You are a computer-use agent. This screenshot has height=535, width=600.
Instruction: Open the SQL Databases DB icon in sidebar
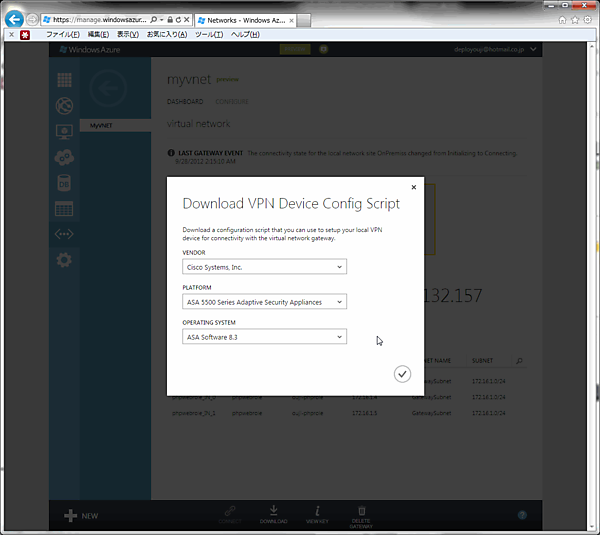pos(64,183)
